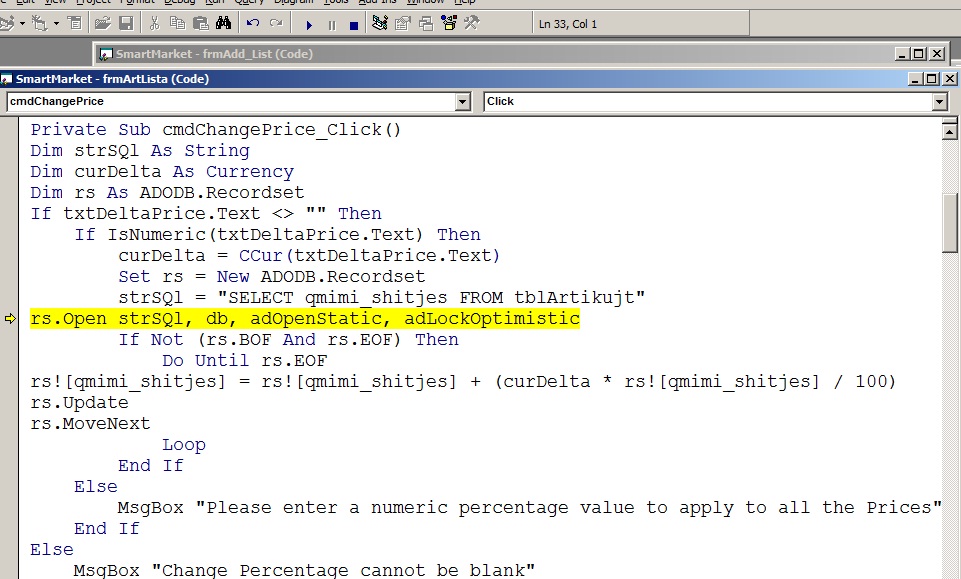Show the Toolbox with hammer icon
Screen dimensions: 961x579
pyautogui.click(x=471, y=24)
